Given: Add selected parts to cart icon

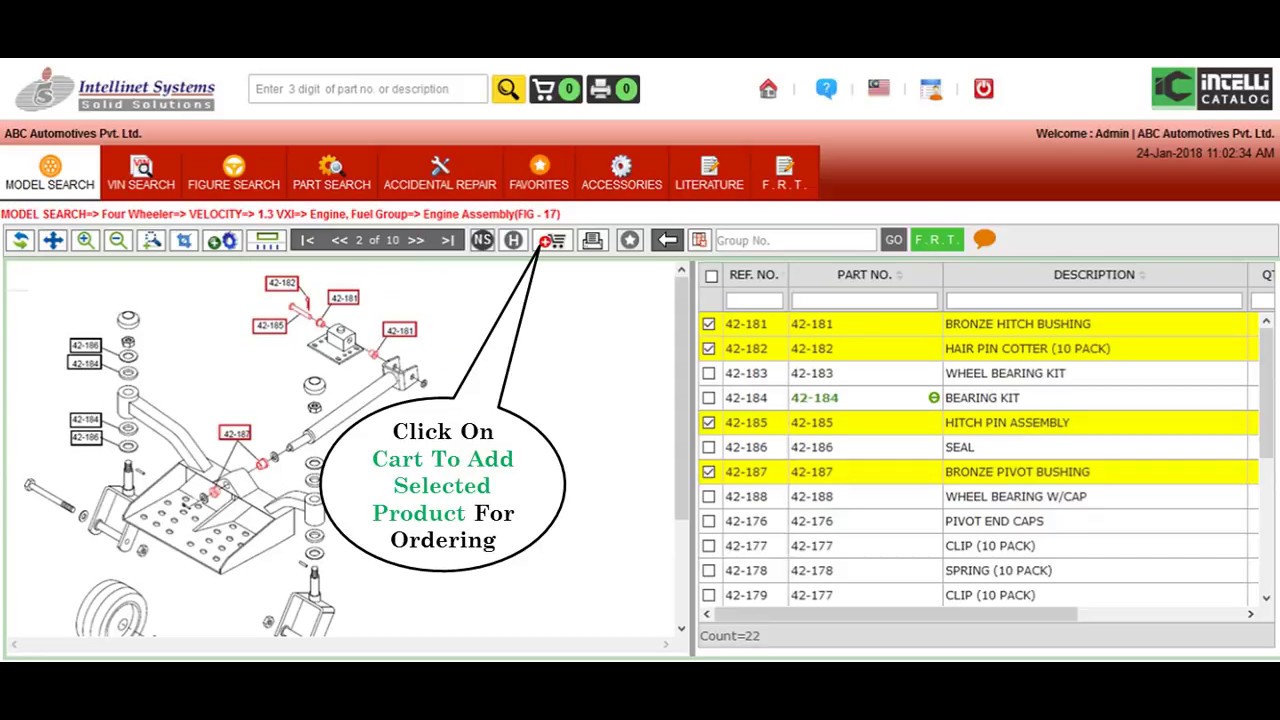Looking at the screenshot, I should (x=553, y=240).
